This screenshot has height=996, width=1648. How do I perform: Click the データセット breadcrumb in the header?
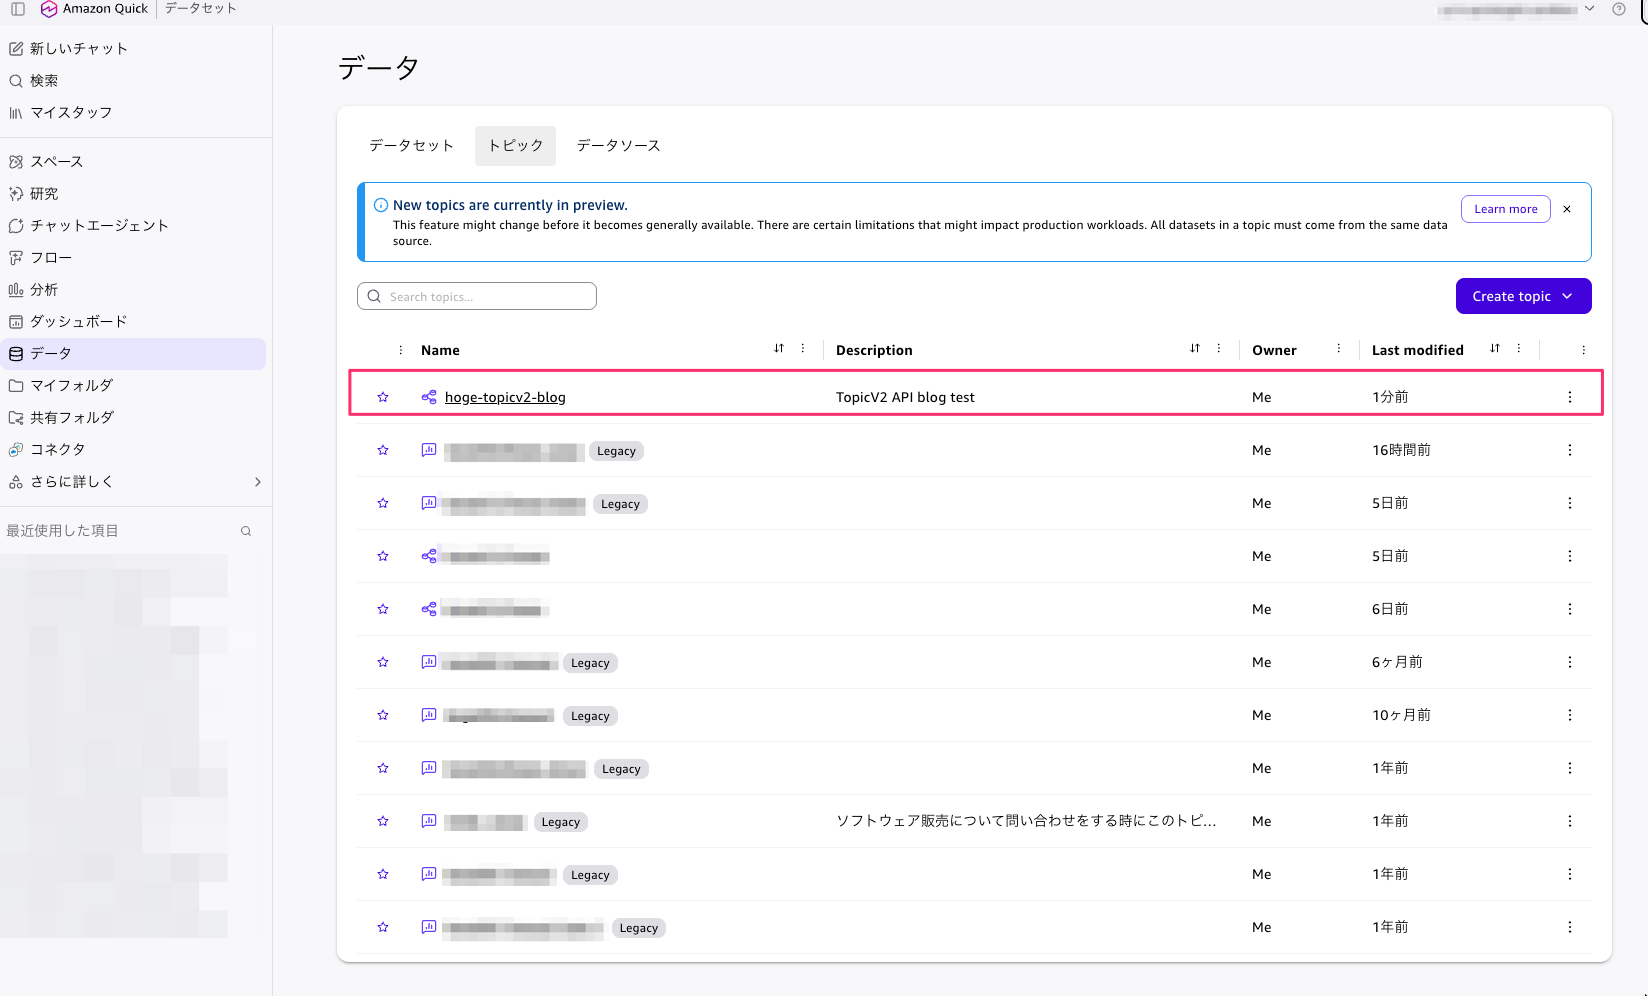[x=201, y=9]
